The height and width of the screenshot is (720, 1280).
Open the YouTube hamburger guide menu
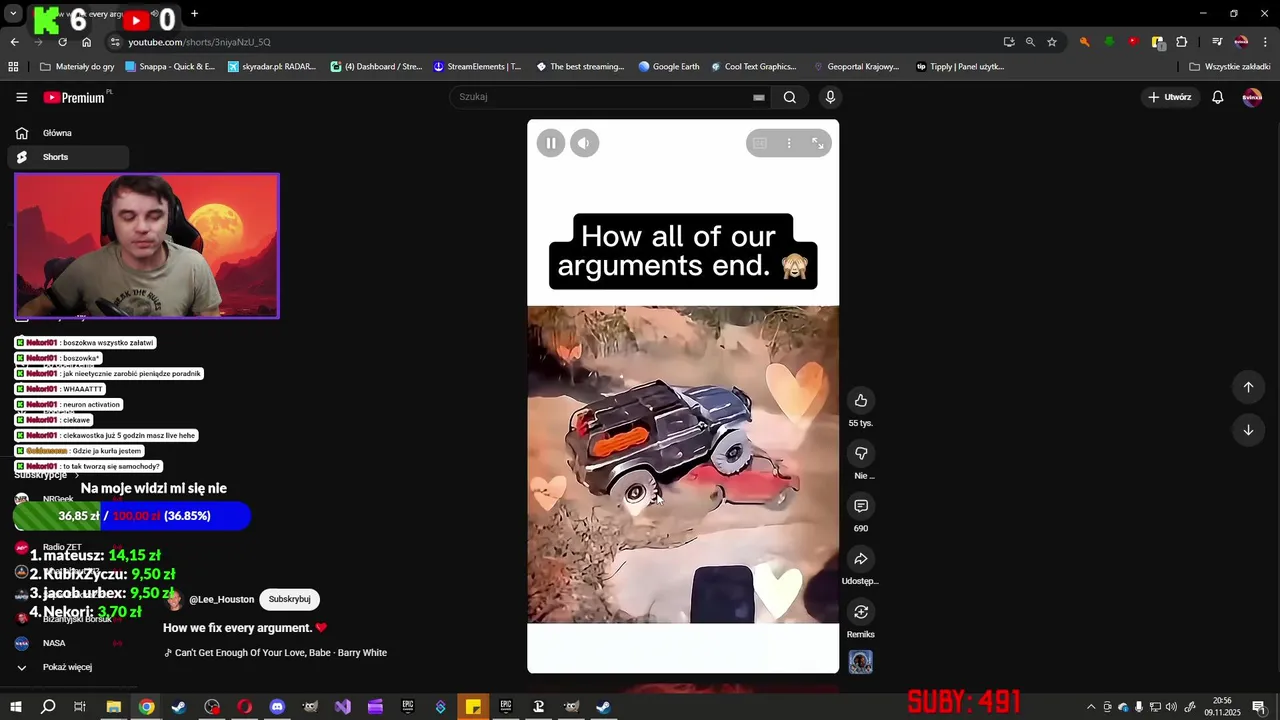point(22,97)
